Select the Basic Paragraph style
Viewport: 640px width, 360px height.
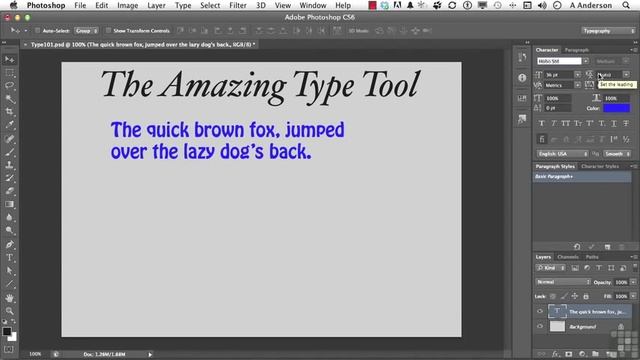pos(582,177)
